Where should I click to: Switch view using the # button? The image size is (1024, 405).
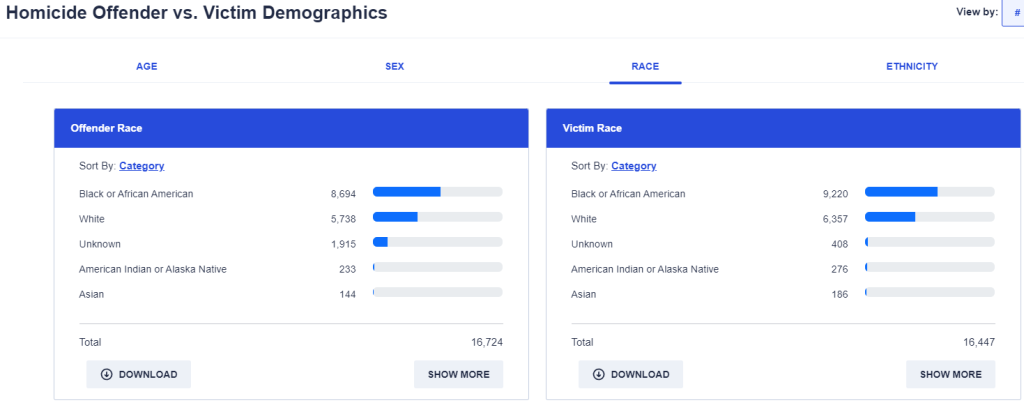pyautogui.click(x=1014, y=14)
